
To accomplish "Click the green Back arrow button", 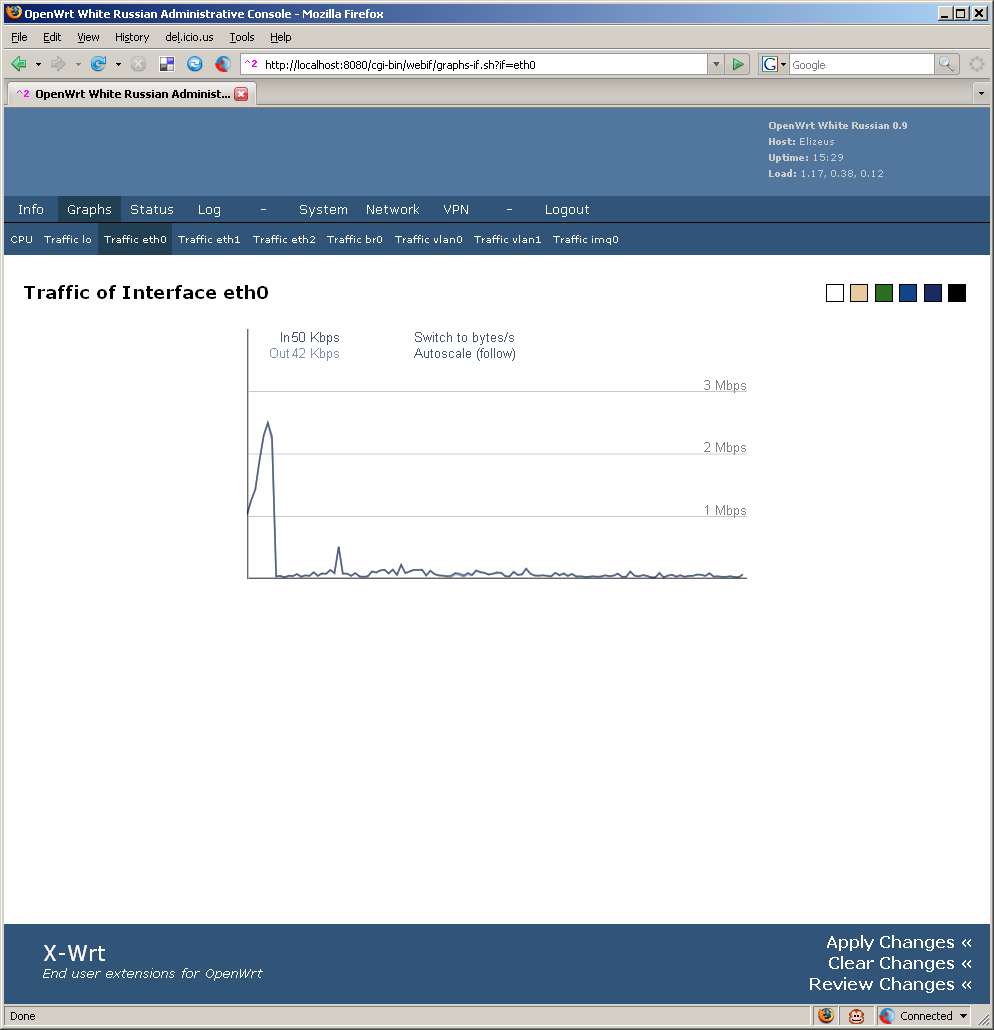I will coord(18,64).
